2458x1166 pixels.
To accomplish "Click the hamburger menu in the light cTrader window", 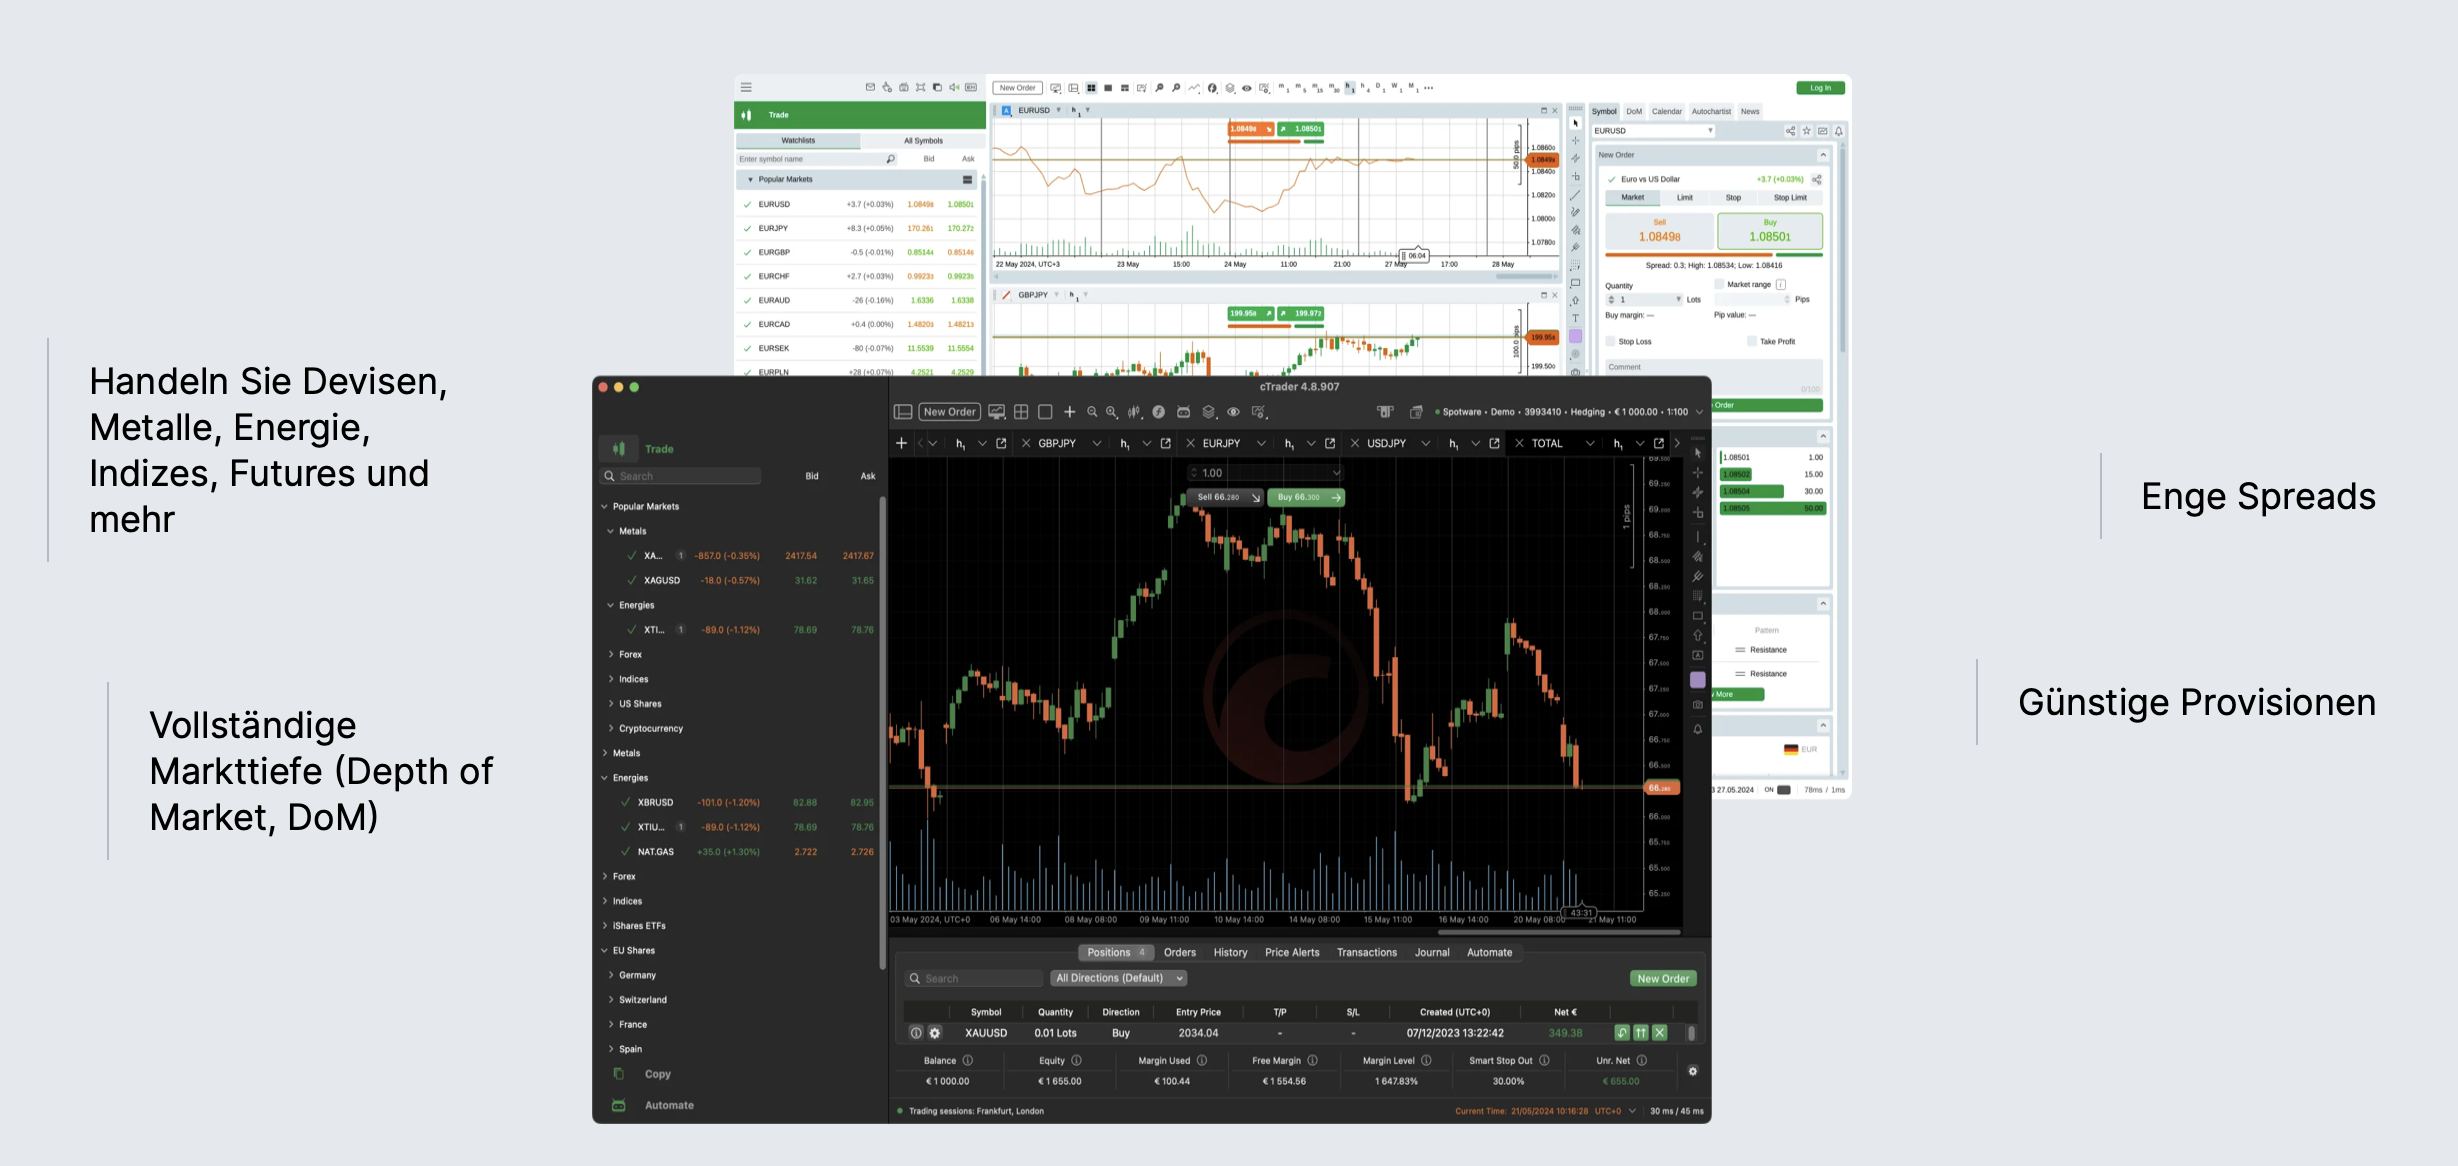I will point(746,88).
